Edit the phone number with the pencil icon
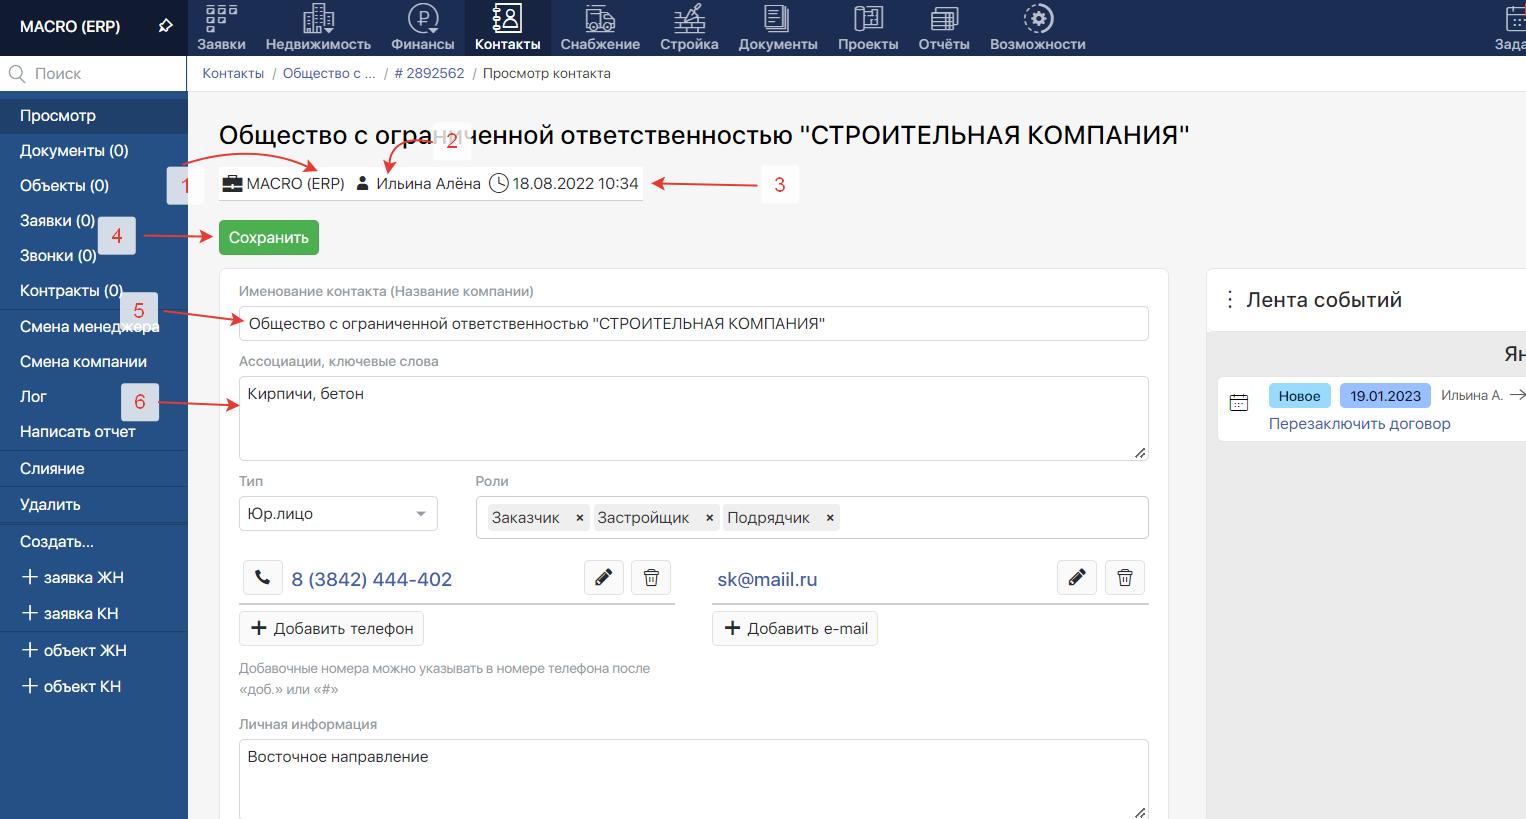The image size is (1526, 819). pyautogui.click(x=604, y=578)
